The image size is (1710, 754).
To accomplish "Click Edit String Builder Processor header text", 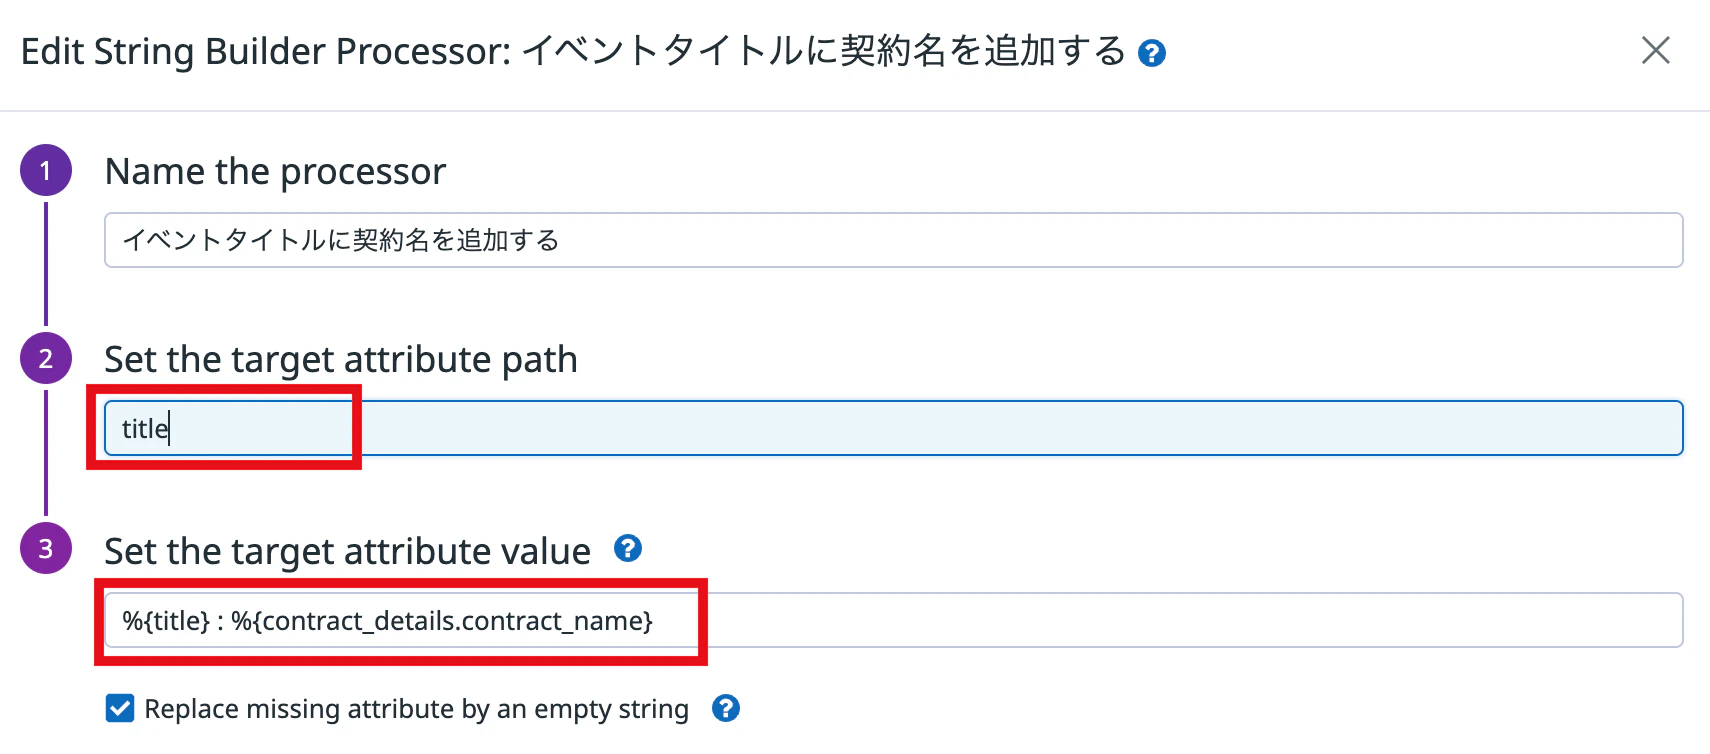I will 266,52.
